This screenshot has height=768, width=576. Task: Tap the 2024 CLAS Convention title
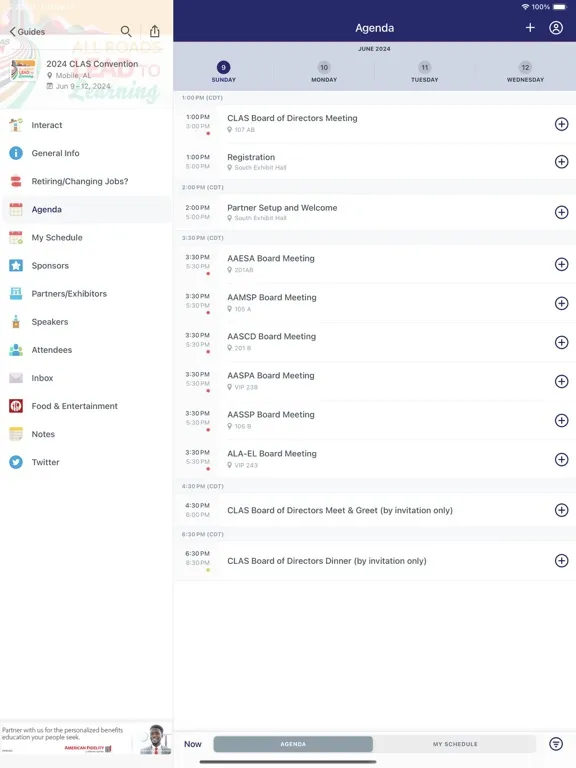[x=92, y=64]
